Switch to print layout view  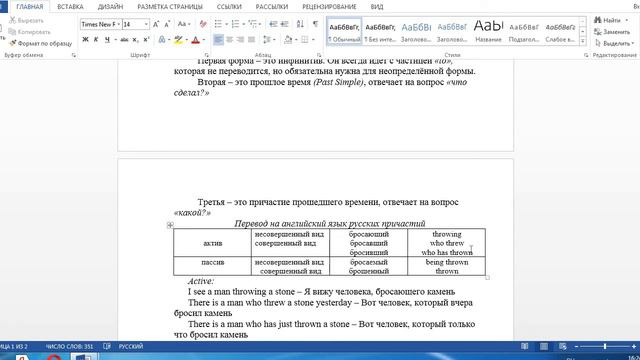coord(544,346)
